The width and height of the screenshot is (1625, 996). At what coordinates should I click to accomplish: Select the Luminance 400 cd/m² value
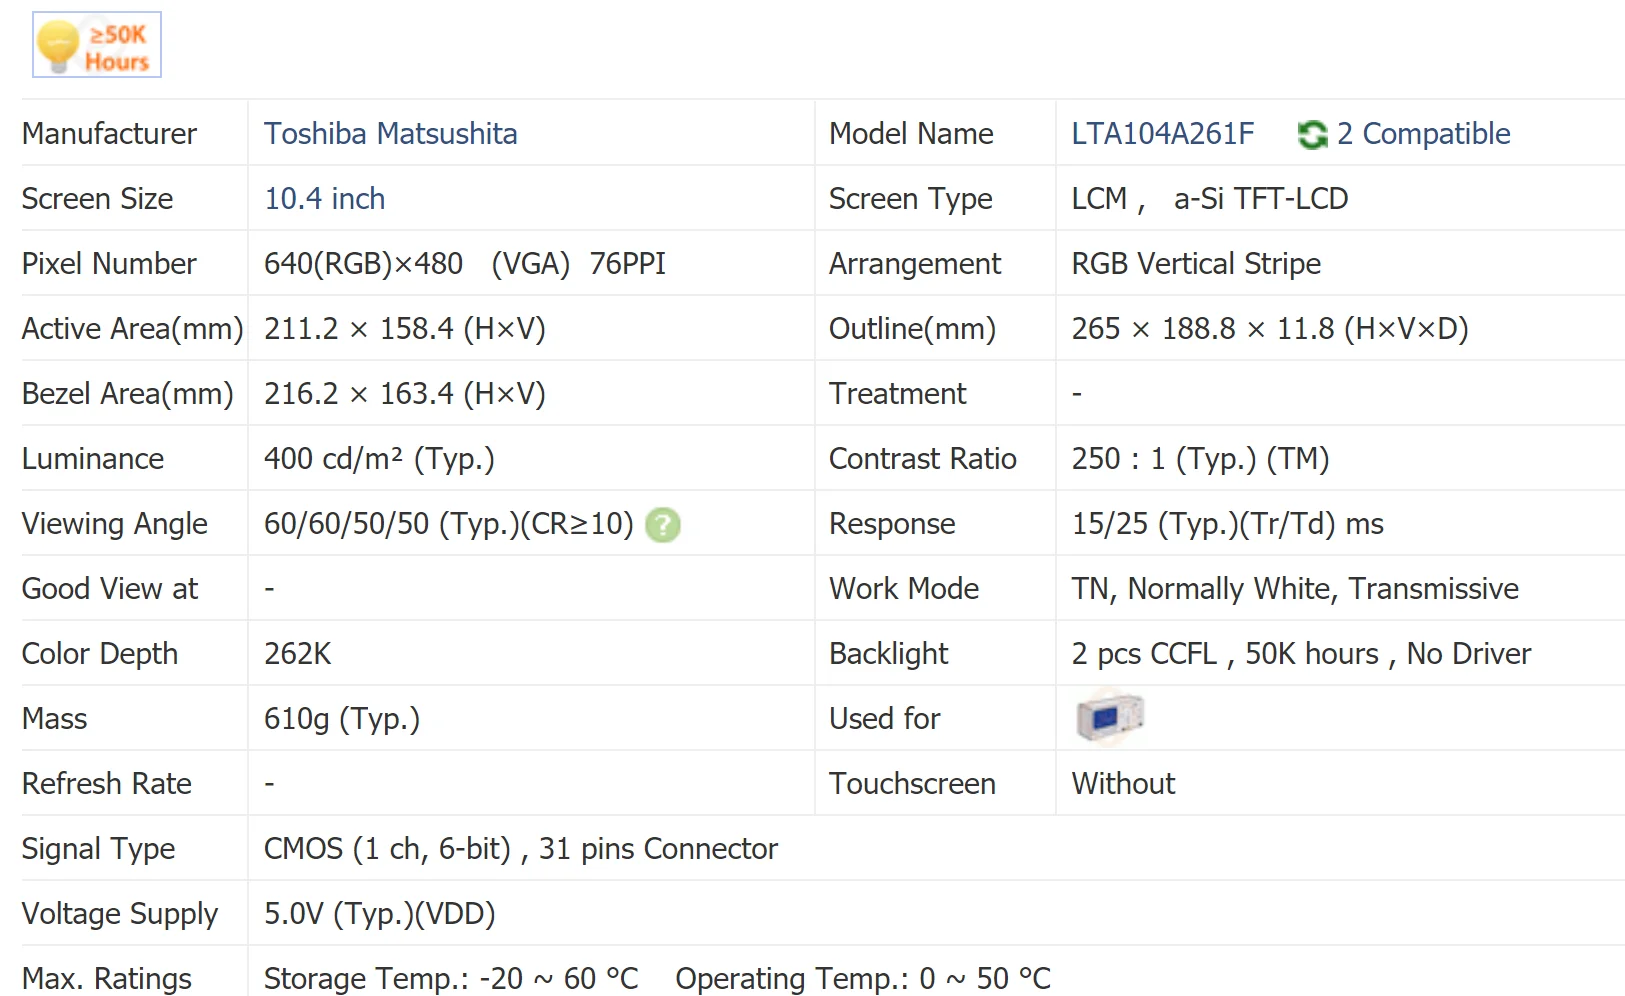pos(379,458)
